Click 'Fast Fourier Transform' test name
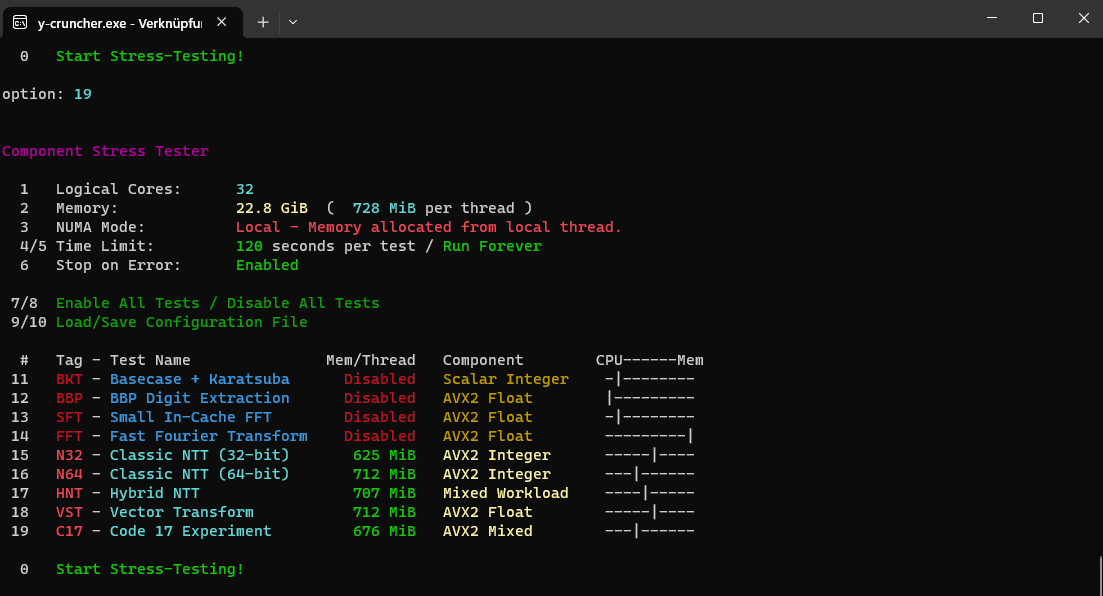Screen dimensions: 1103x596 [x=208, y=436]
